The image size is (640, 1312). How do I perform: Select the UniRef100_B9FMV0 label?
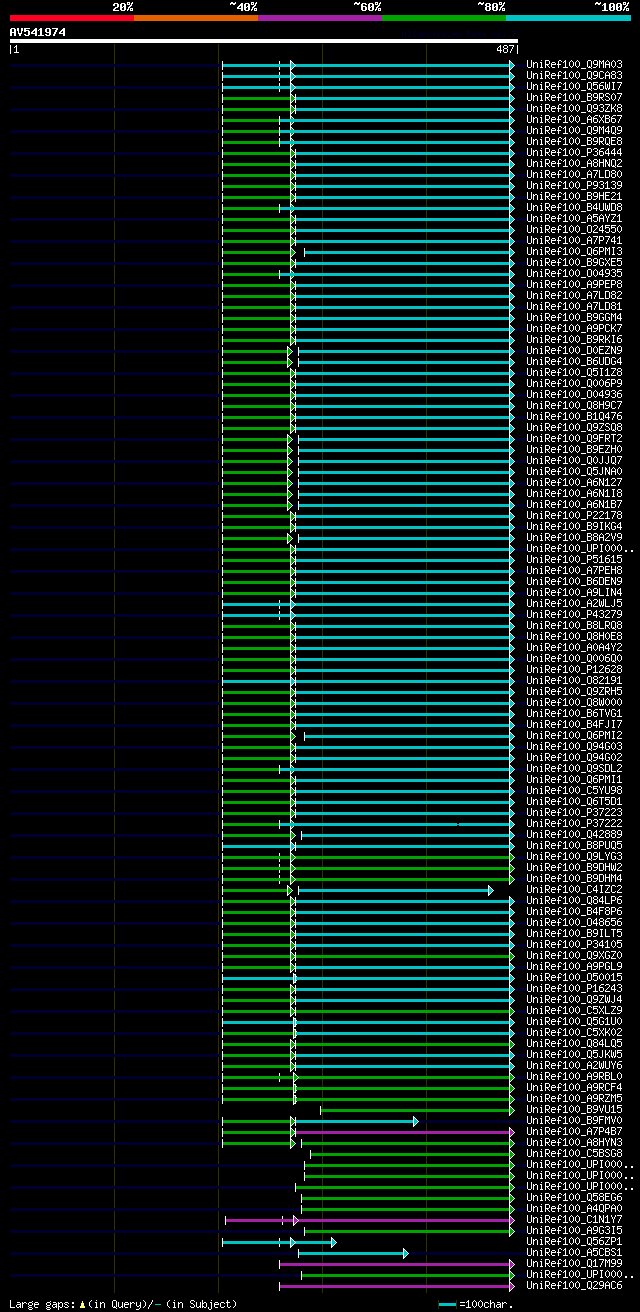click(574, 1120)
